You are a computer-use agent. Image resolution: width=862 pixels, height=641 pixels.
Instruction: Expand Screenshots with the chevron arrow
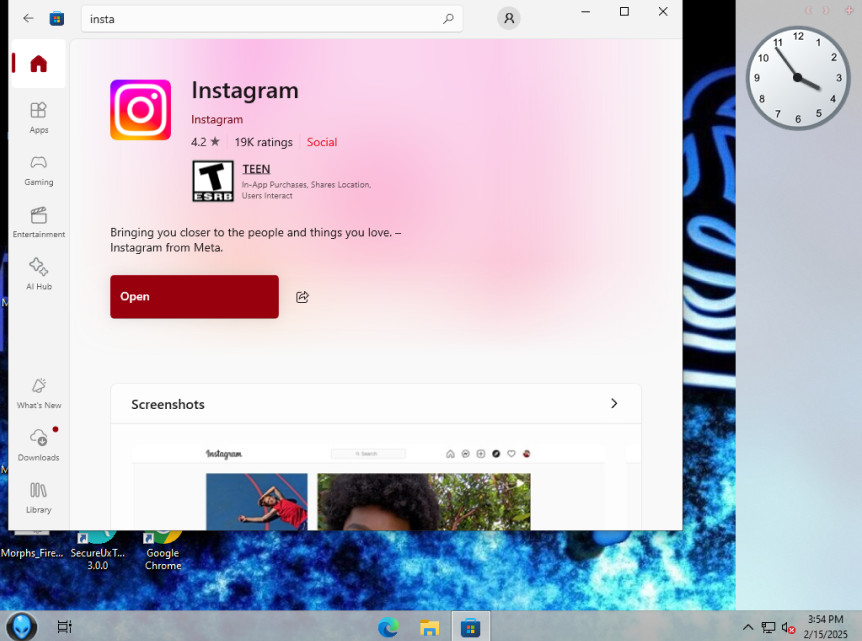click(614, 404)
